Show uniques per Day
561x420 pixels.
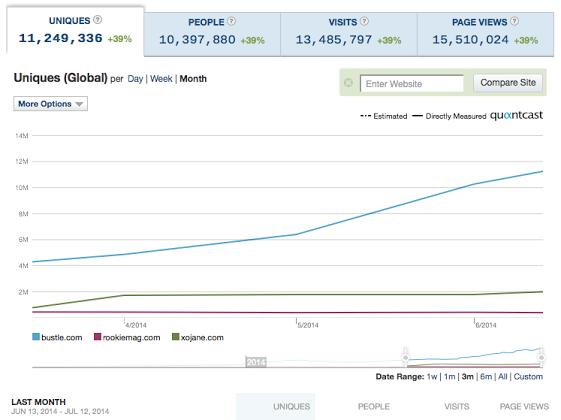pos(135,79)
